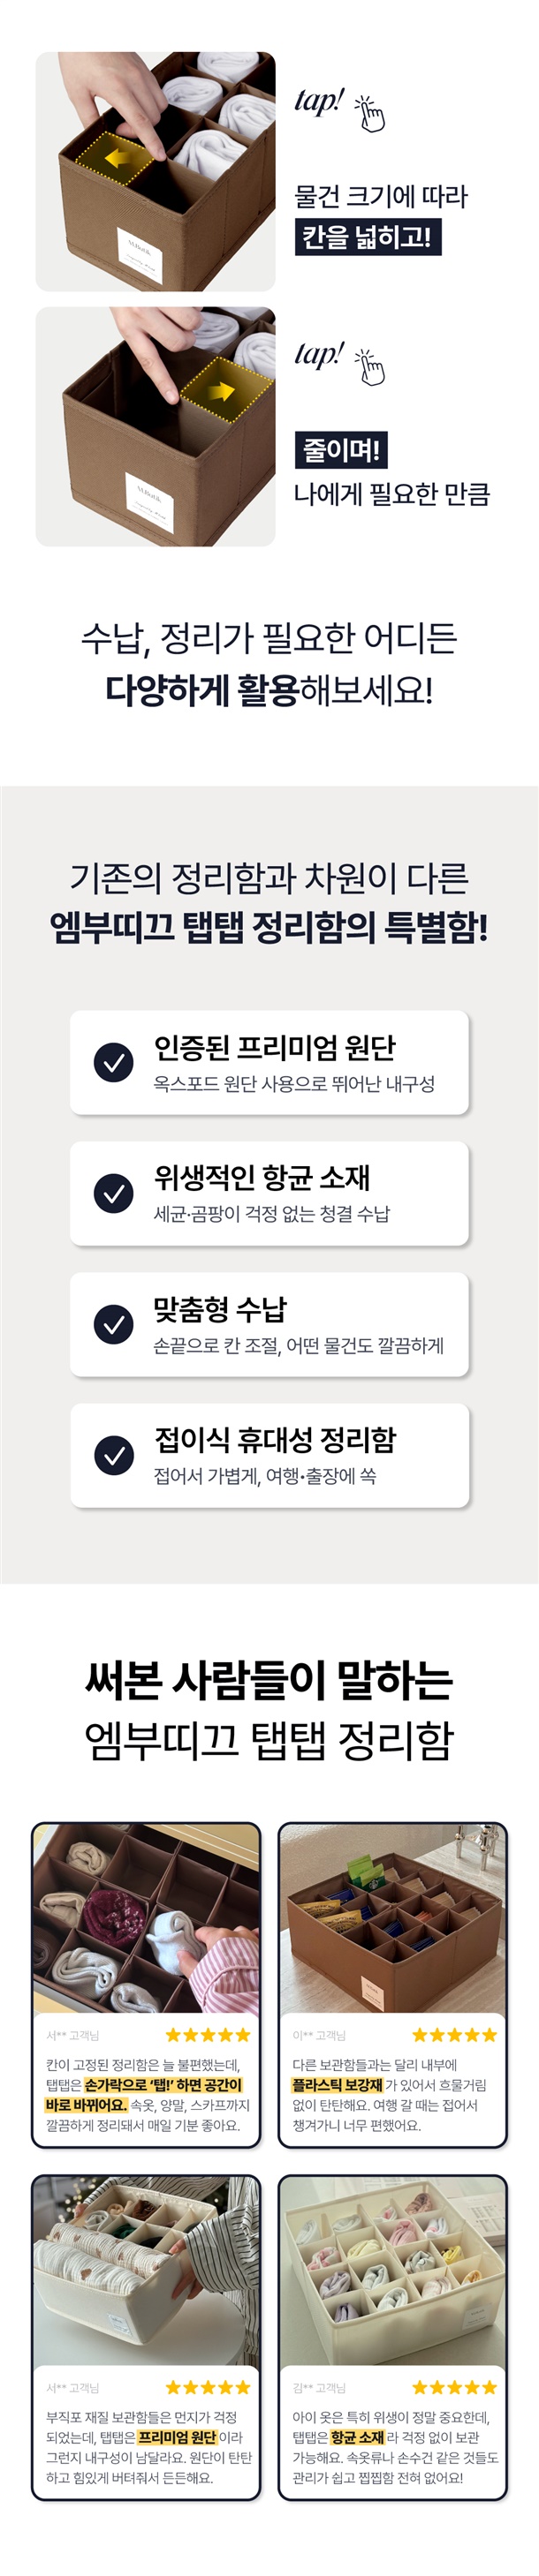Click the hand tap icon above "칸을 넓히고!"

tap(370, 114)
